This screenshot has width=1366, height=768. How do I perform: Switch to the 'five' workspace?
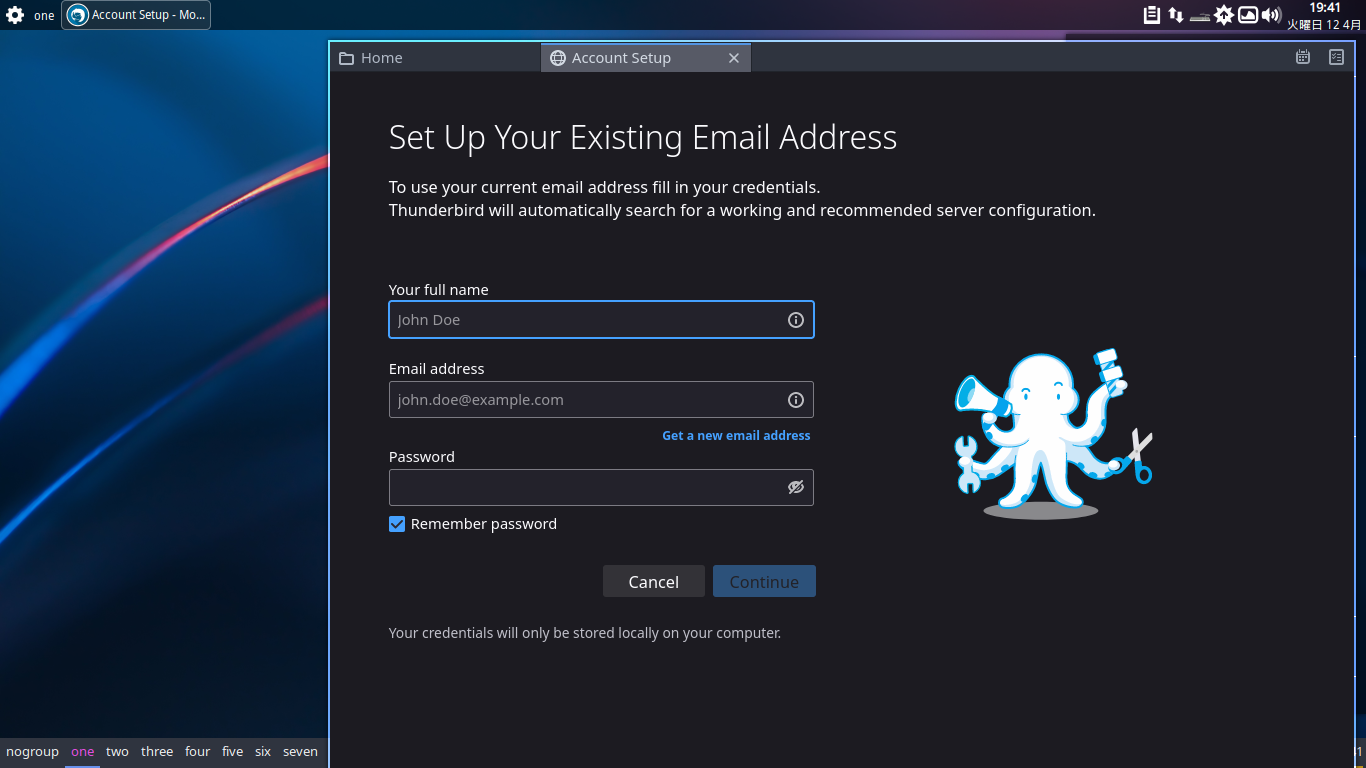(233, 752)
